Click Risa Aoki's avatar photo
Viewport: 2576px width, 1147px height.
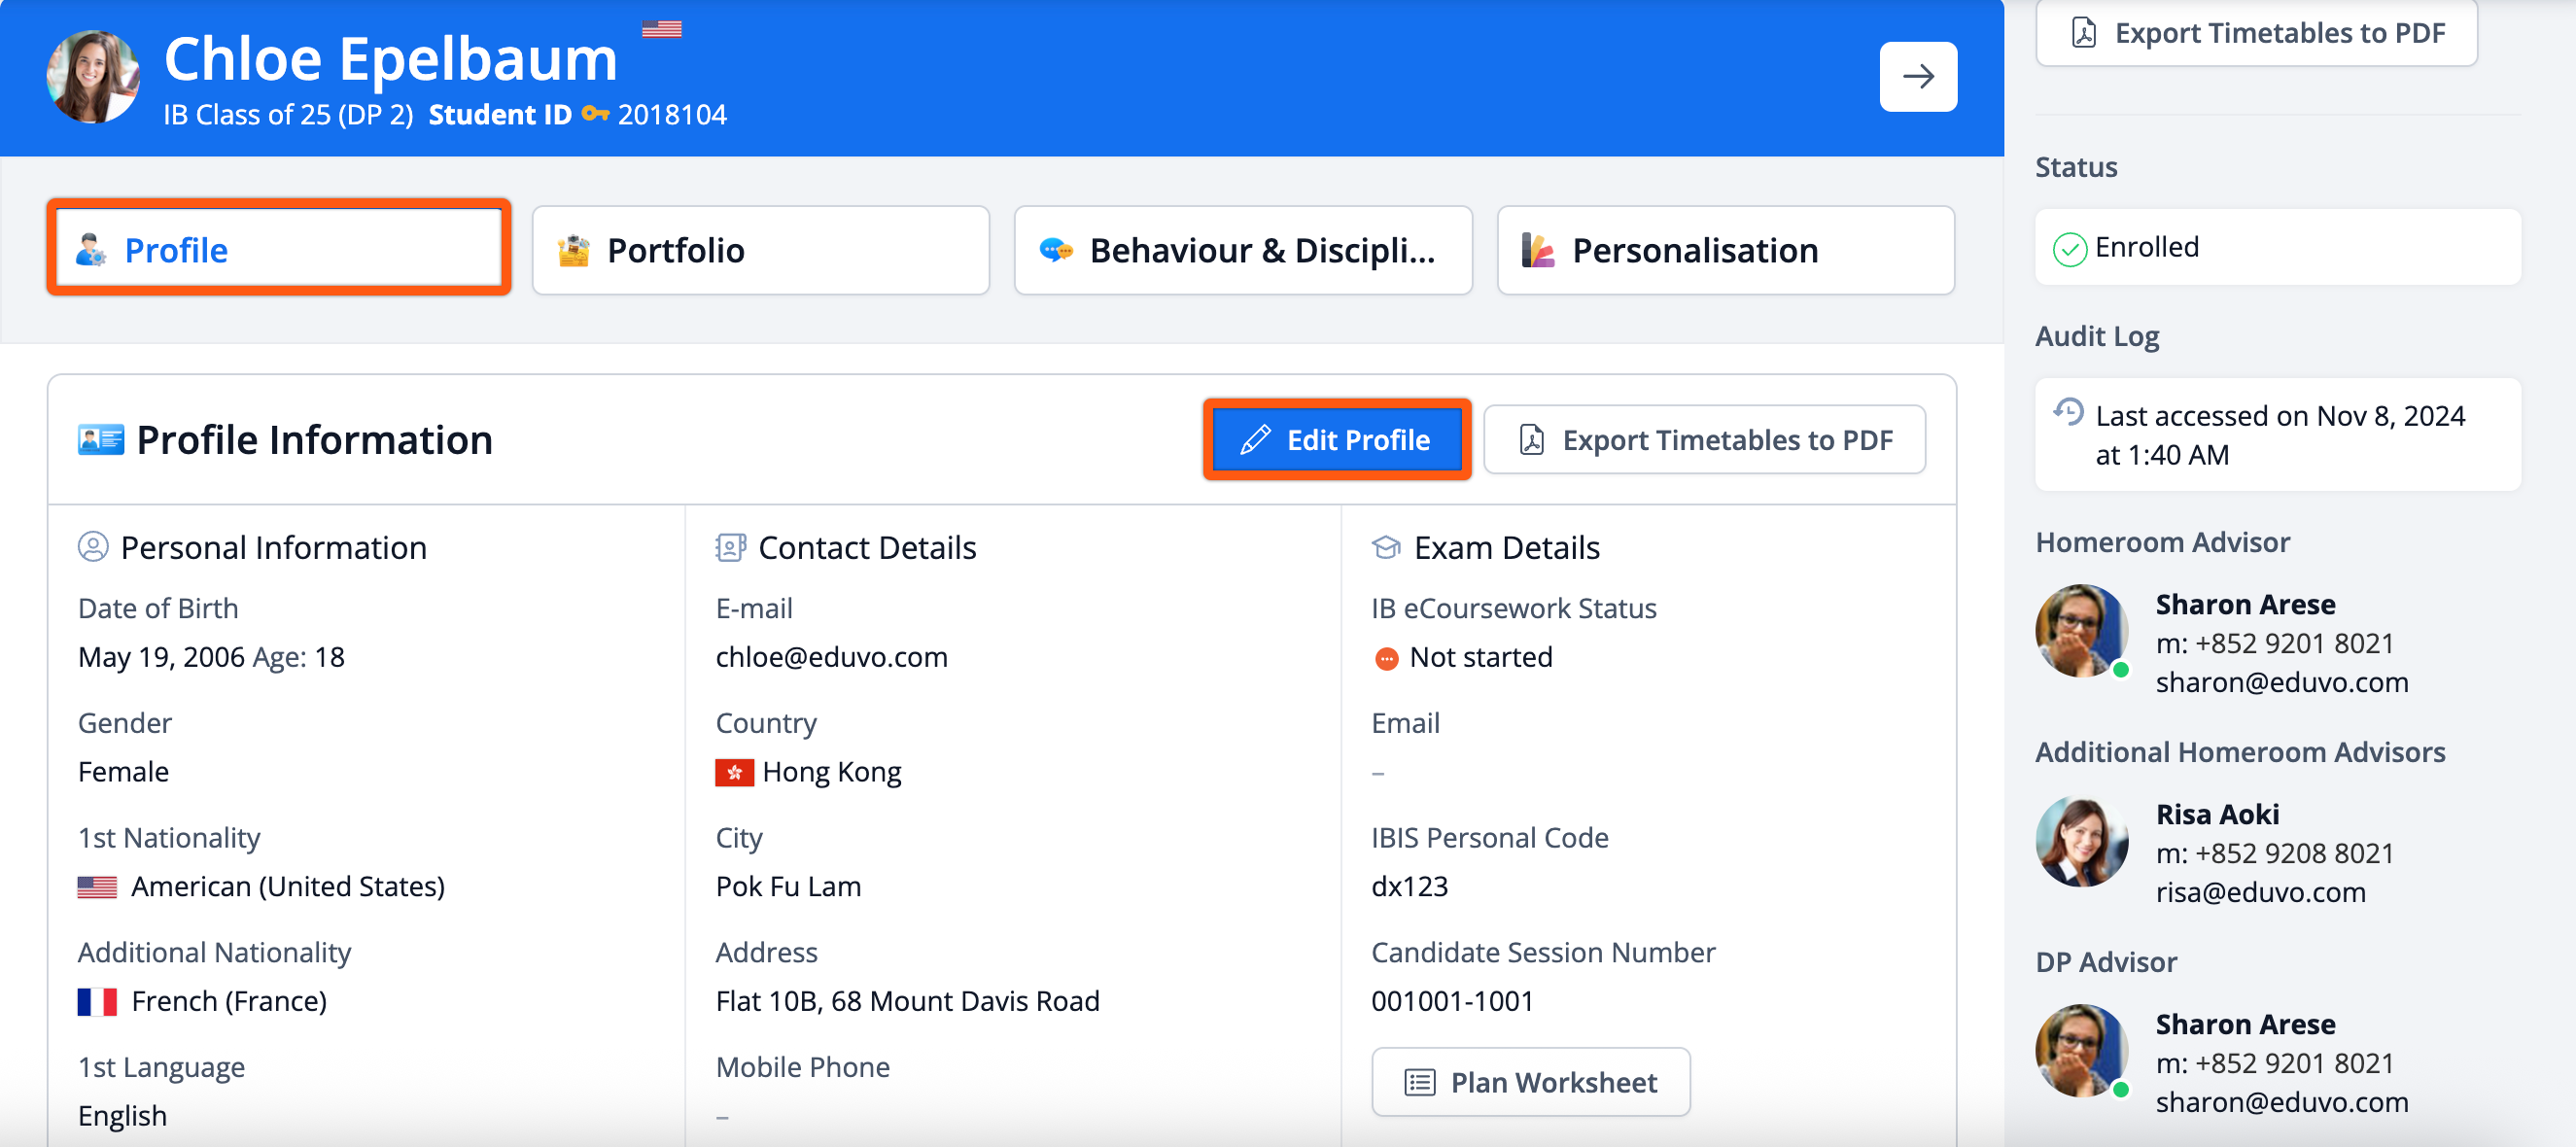[x=2081, y=842]
